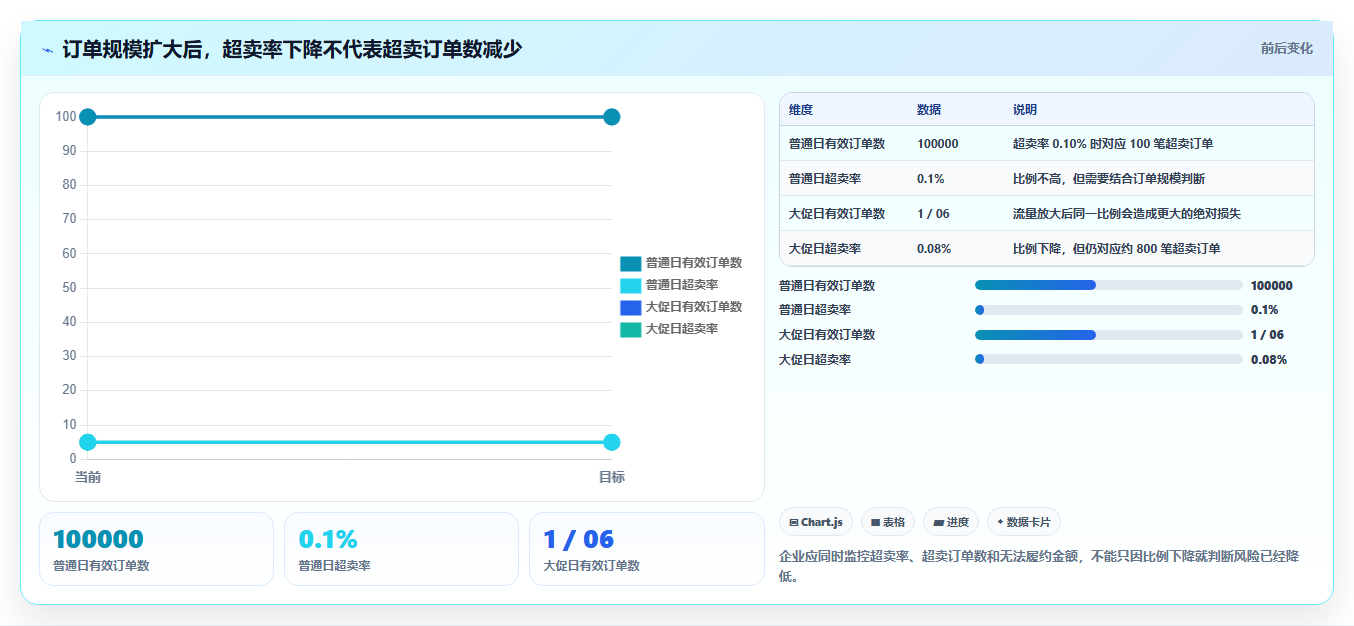Screen dimensions: 1354x626
Task: Click the light-cyan chart point above 当前
Action: click(x=88, y=442)
